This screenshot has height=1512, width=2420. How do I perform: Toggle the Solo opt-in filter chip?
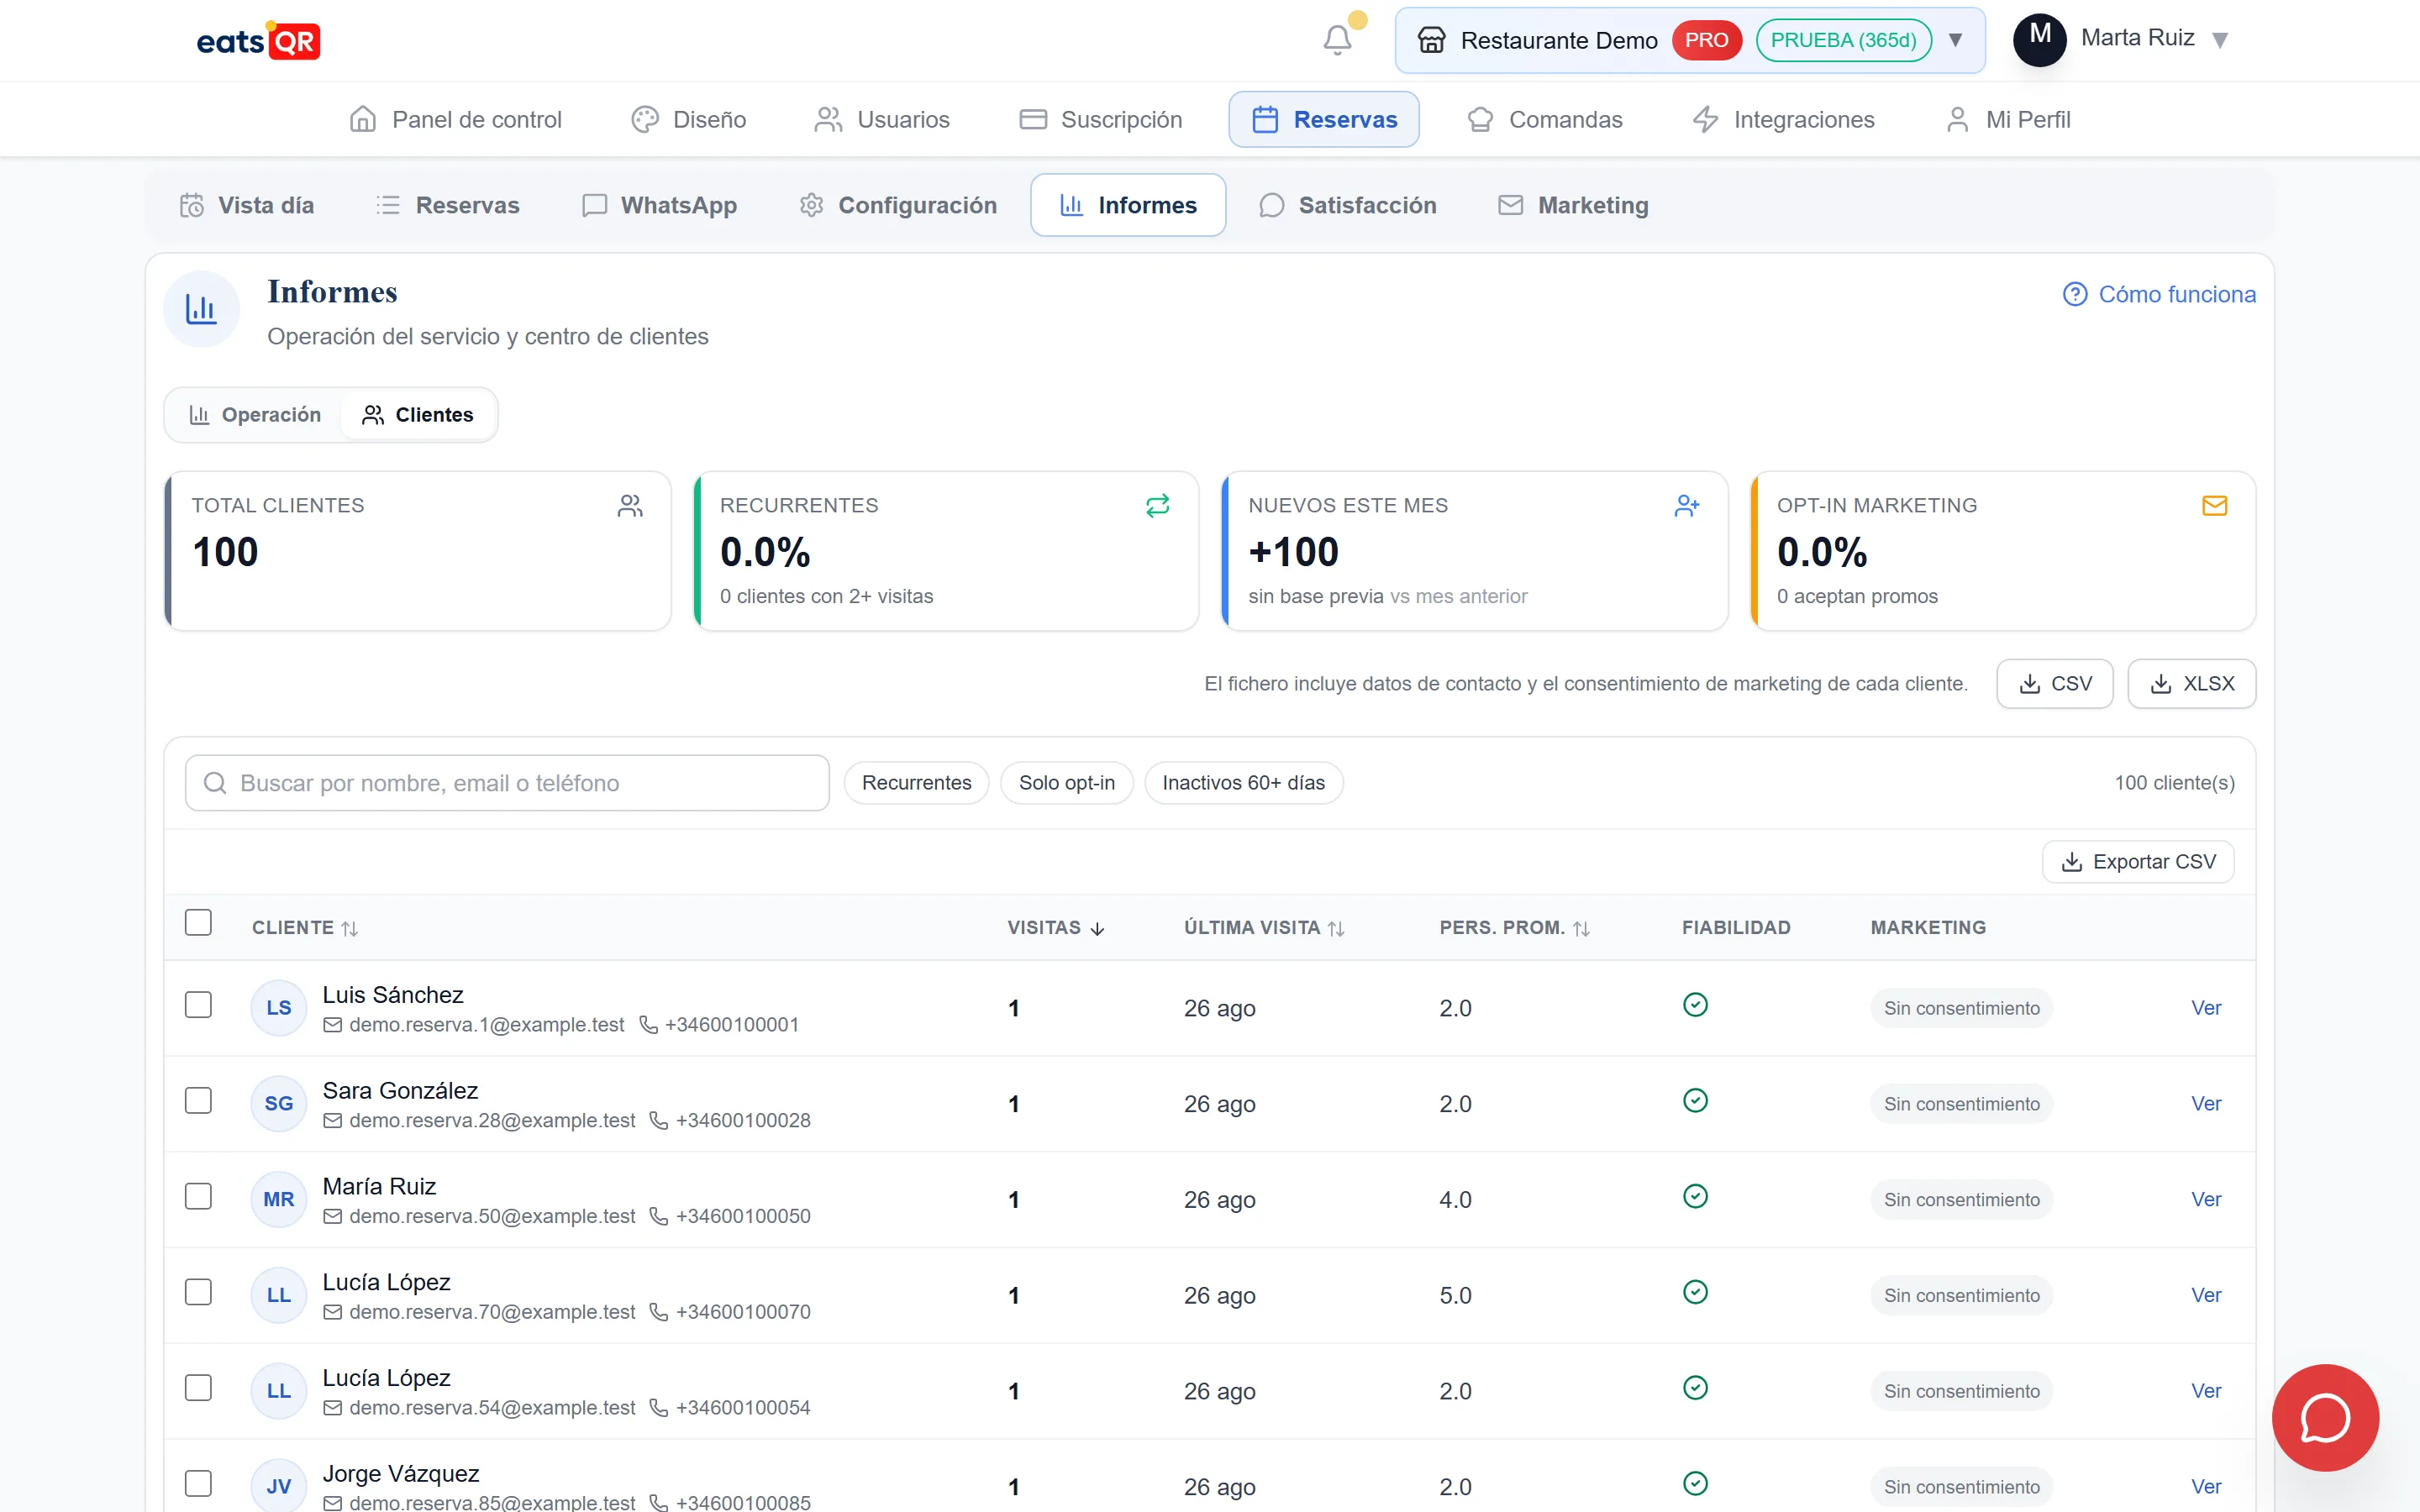[x=1066, y=783]
